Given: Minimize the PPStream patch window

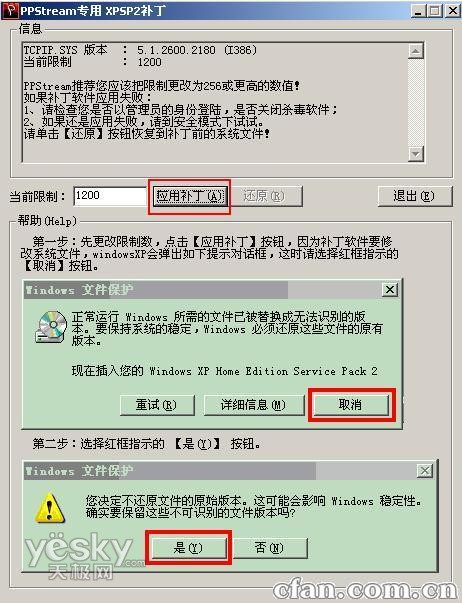Looking at the screenshot, I should (x=419, y=10).
